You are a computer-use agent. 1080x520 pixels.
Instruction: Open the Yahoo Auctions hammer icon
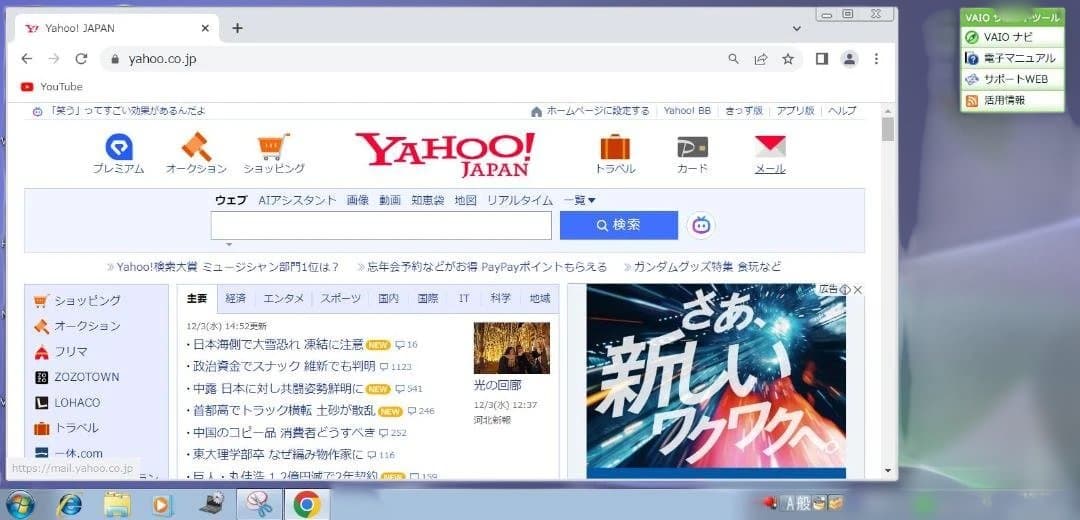(195, 148)
